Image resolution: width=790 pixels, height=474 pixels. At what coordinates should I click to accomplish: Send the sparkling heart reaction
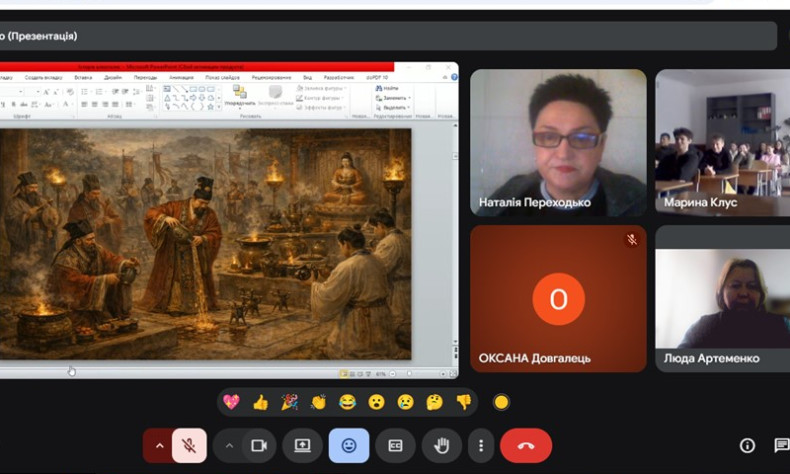[231, 402]
